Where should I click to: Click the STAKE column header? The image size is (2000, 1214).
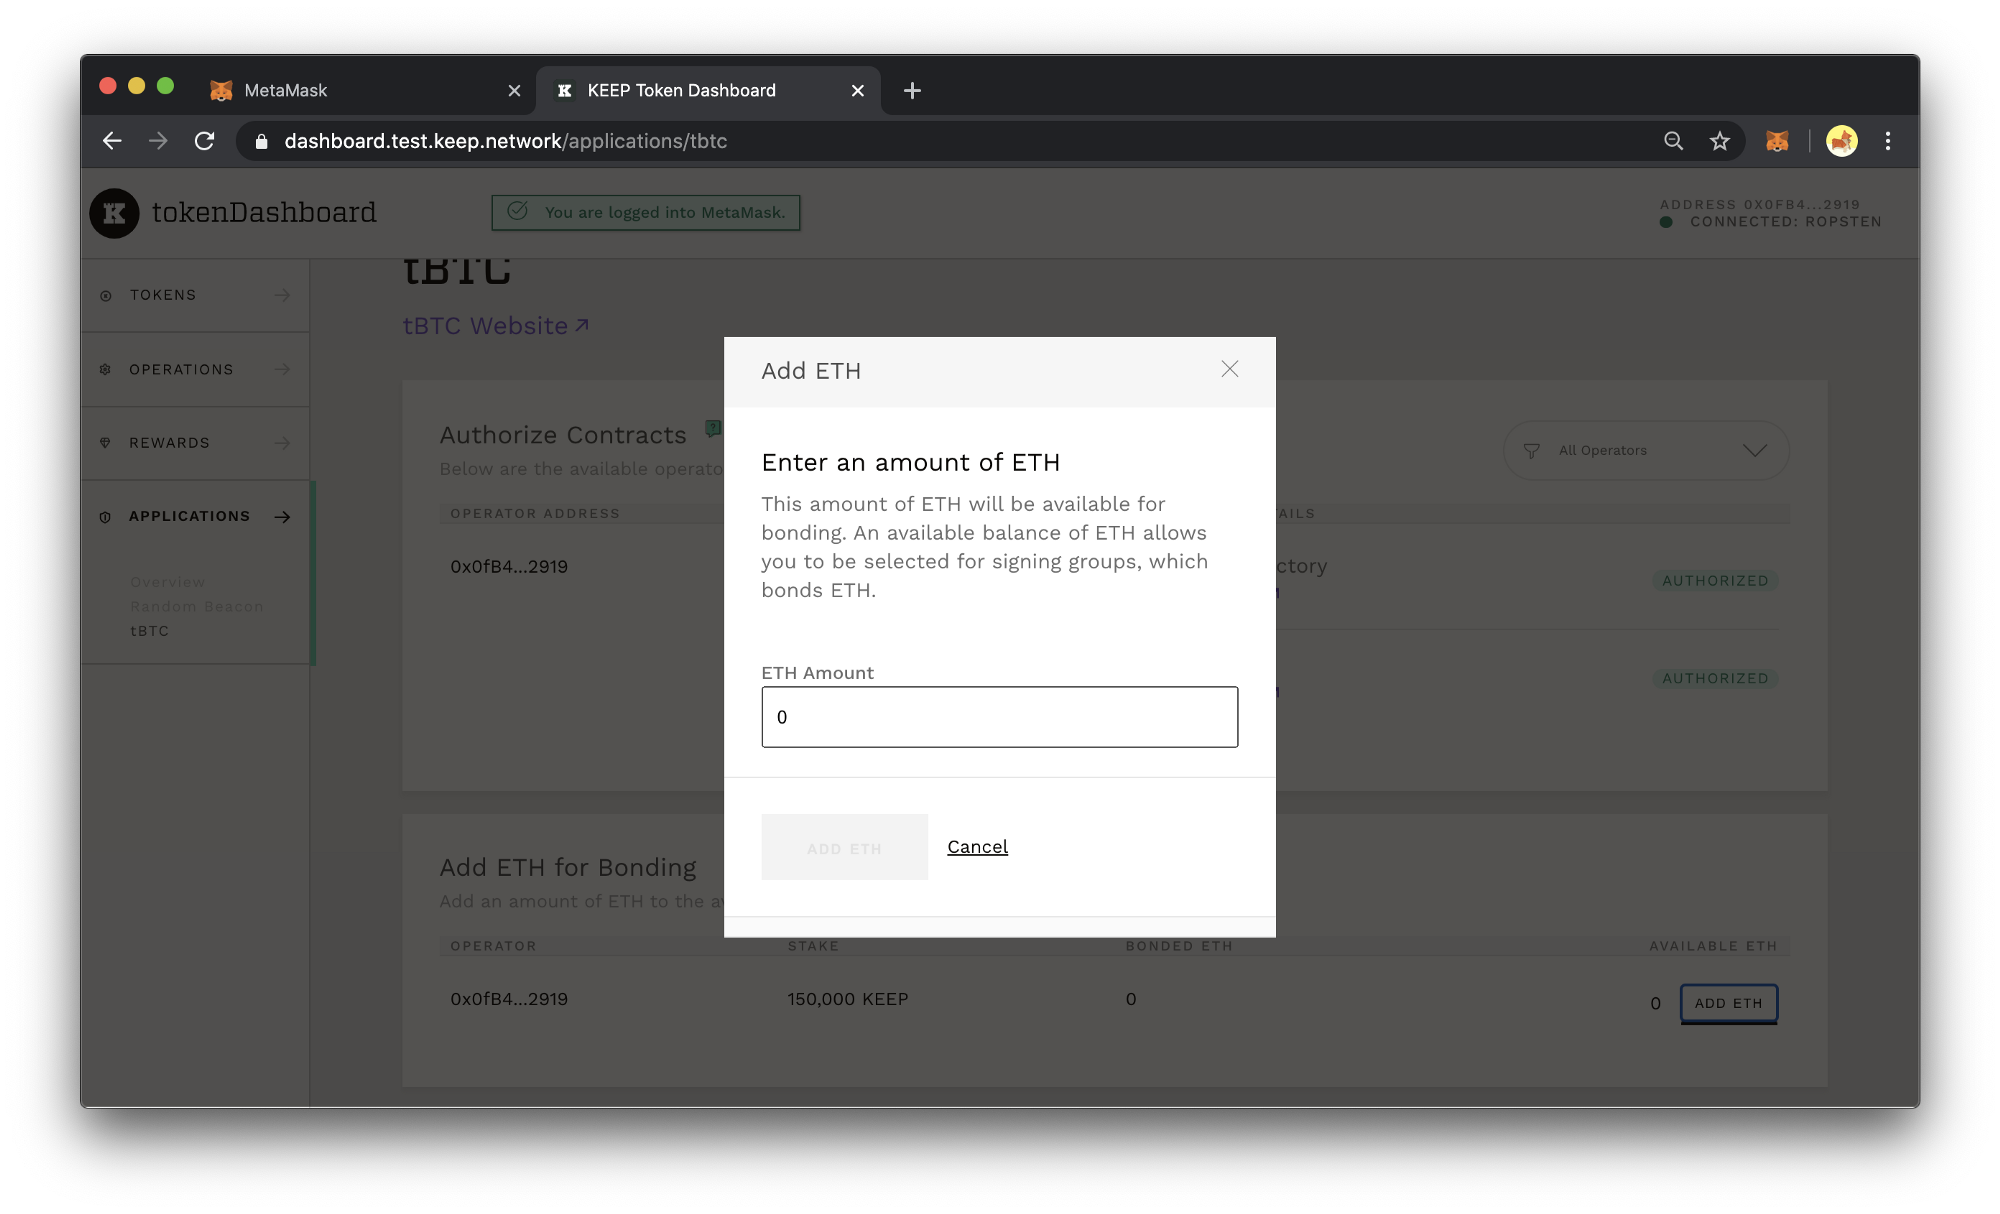coord(813,946)
